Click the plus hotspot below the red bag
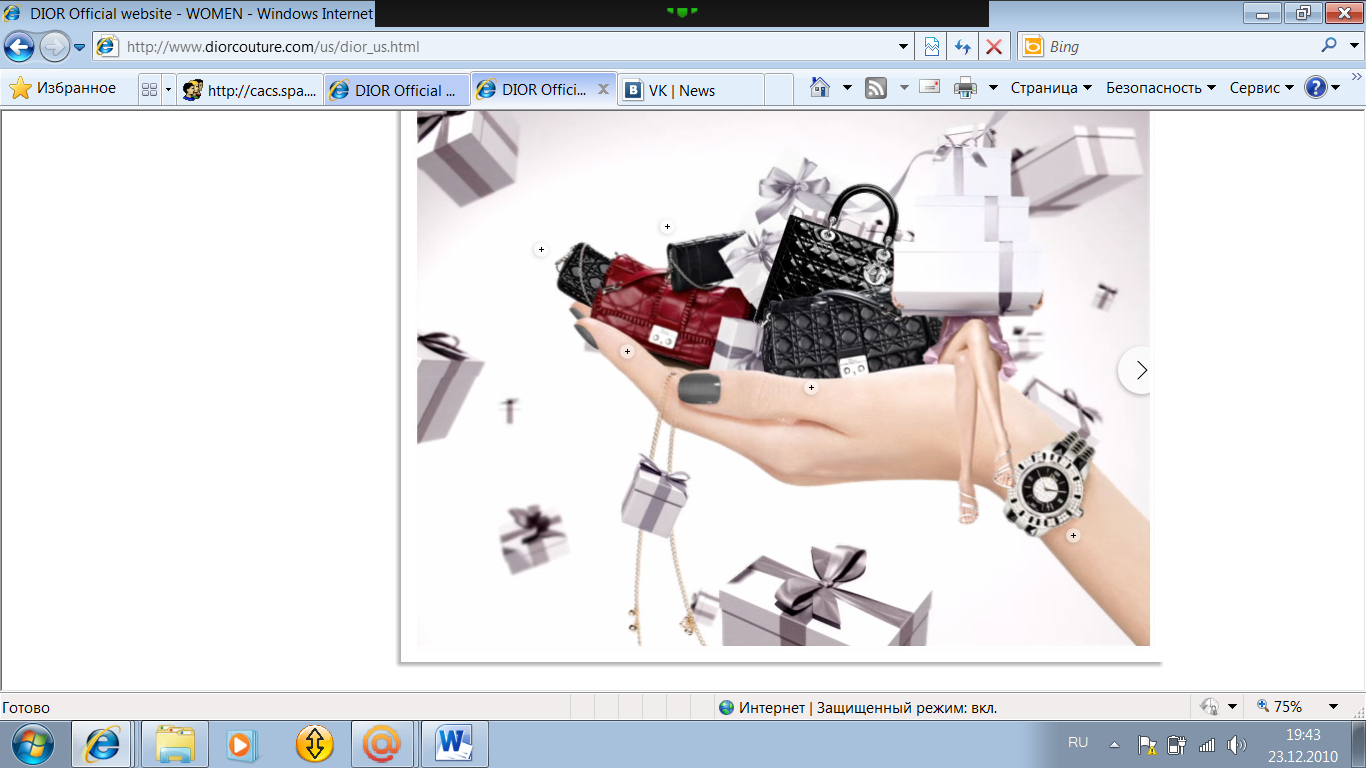The height and width of the screenshot is (768, 1366). coord(627,351)
